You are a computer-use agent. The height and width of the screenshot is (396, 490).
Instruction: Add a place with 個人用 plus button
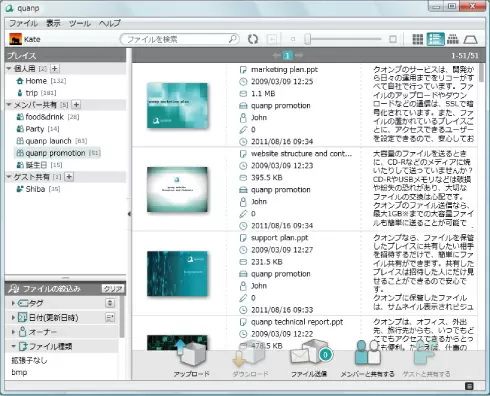pyautogui.click(x=55, y=68)
